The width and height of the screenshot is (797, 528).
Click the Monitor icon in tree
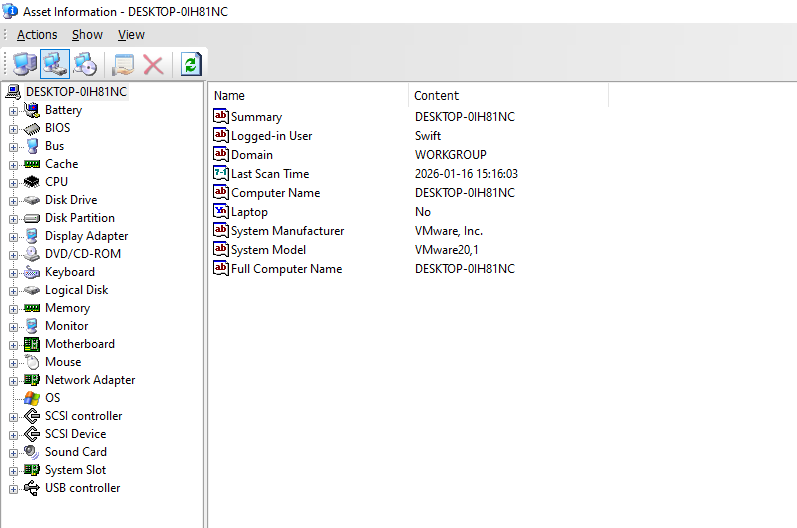[x=32, y=326]
